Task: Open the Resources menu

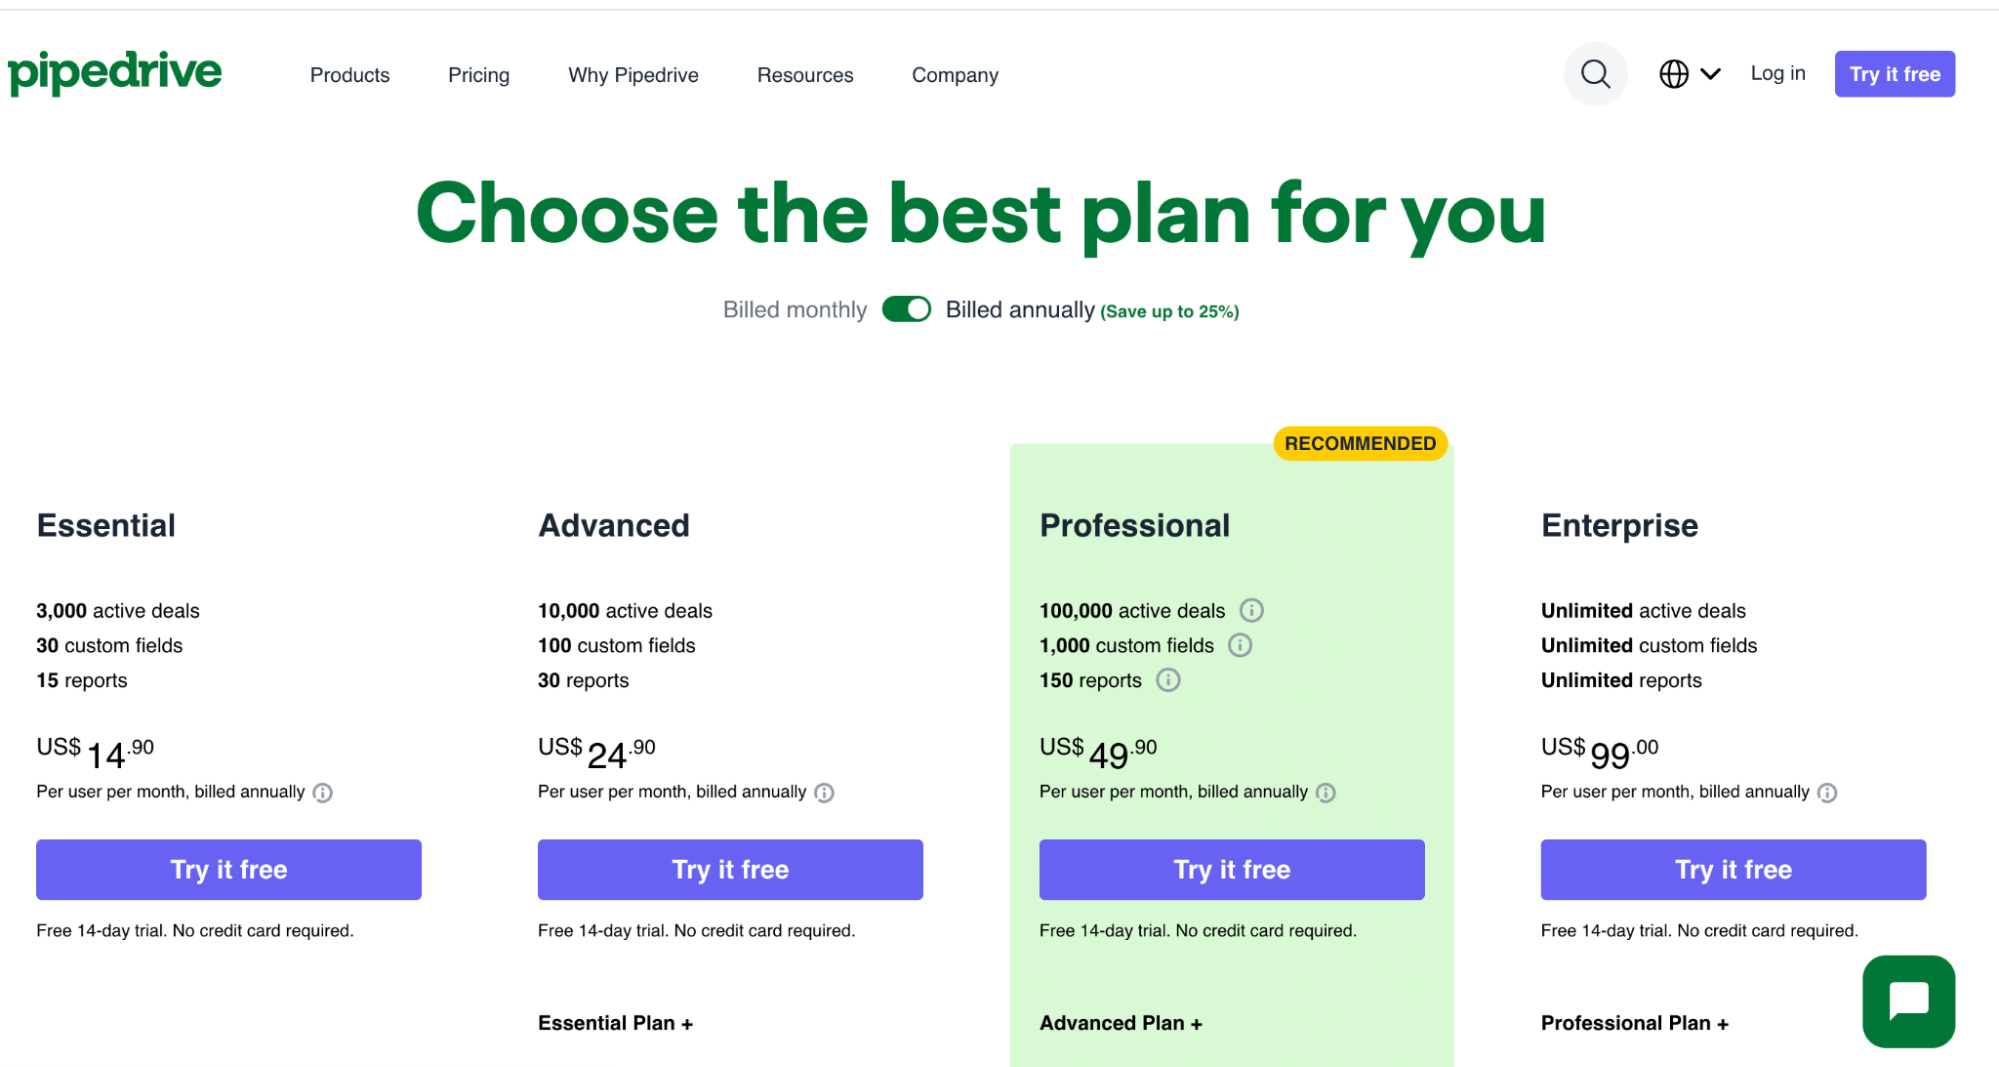Action: [804, 74]
